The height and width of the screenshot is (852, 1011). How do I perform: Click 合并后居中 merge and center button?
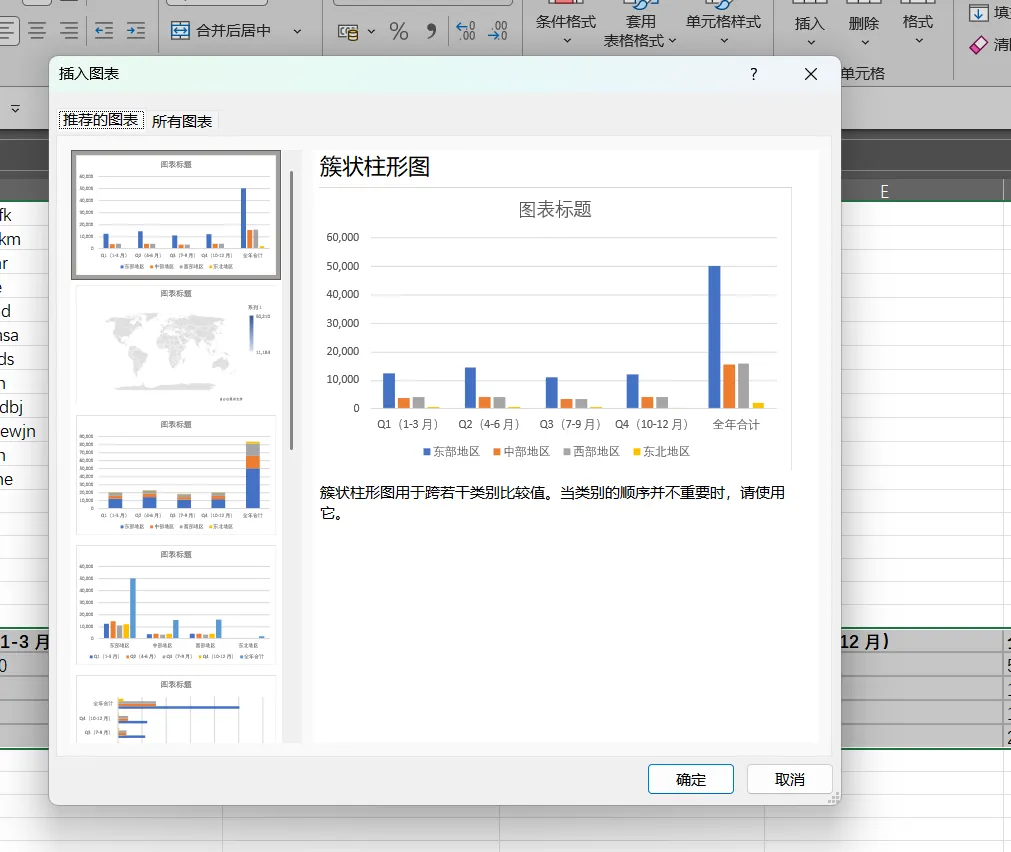221,30
